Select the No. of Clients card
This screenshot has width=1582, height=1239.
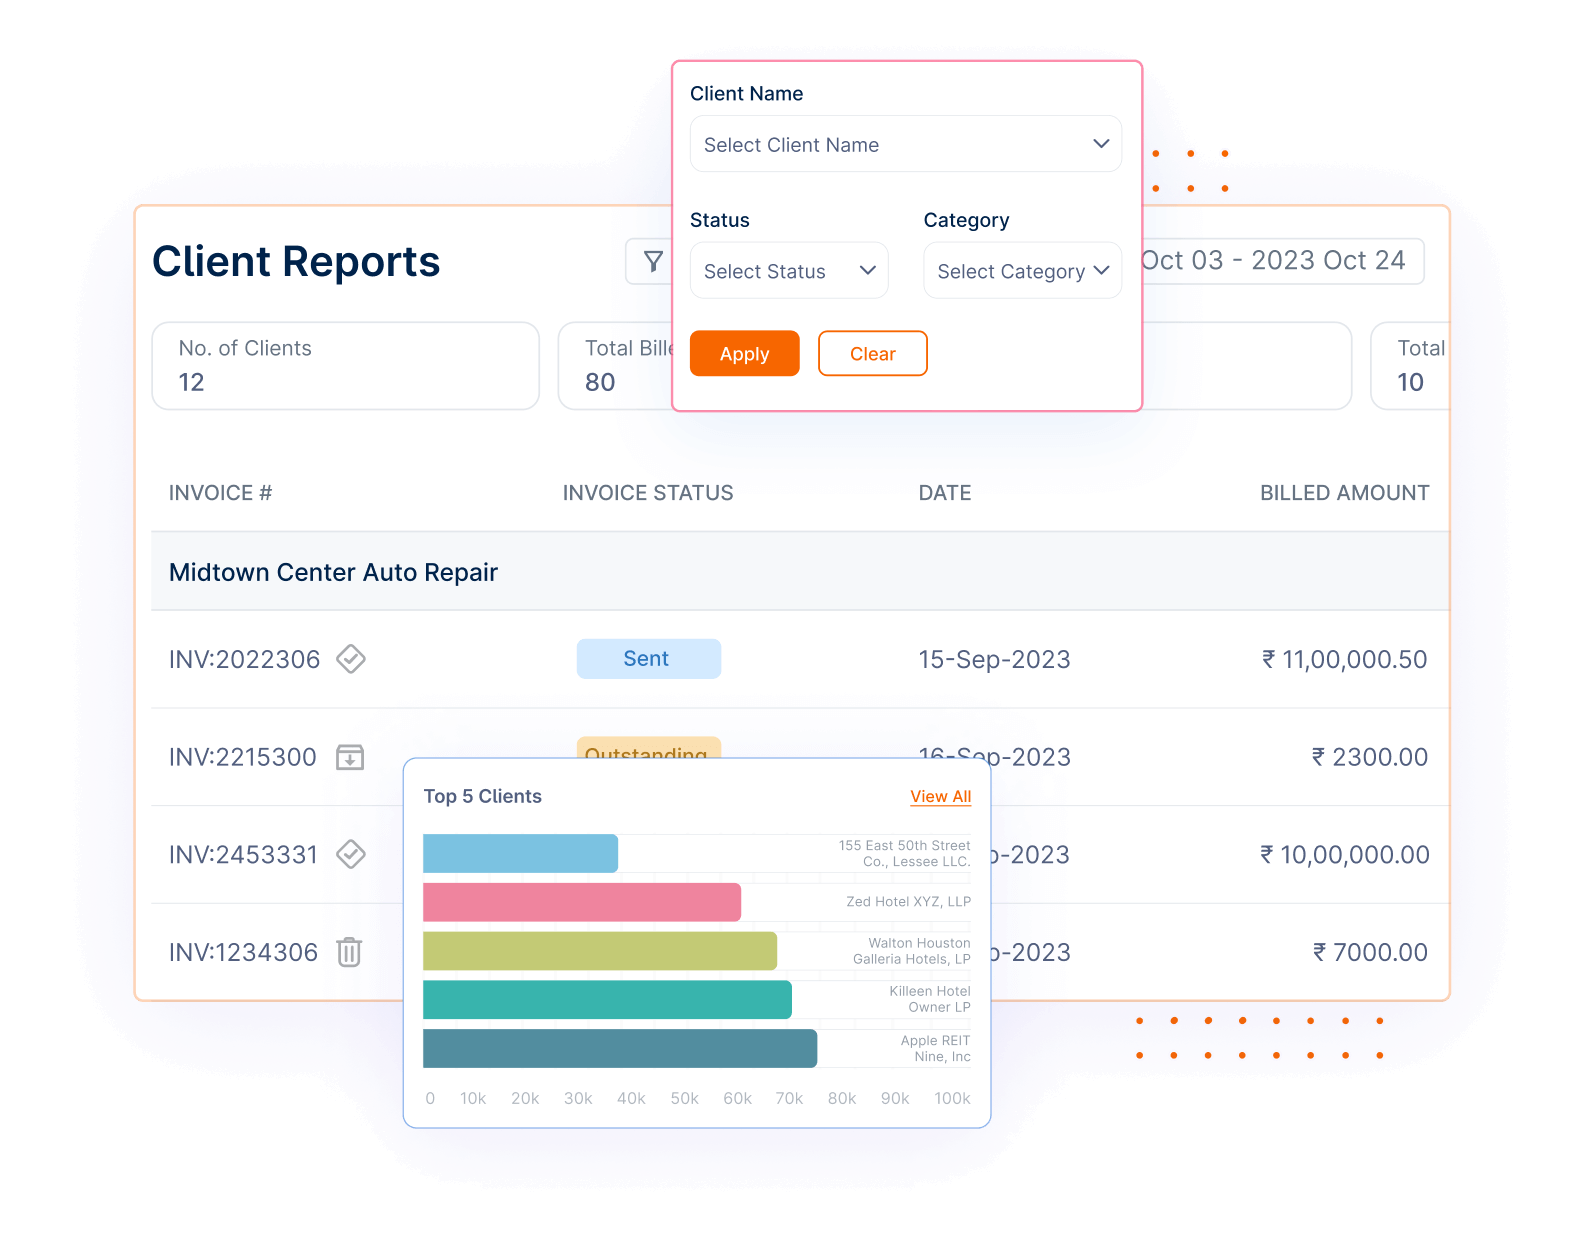click(x=345, y=366)
